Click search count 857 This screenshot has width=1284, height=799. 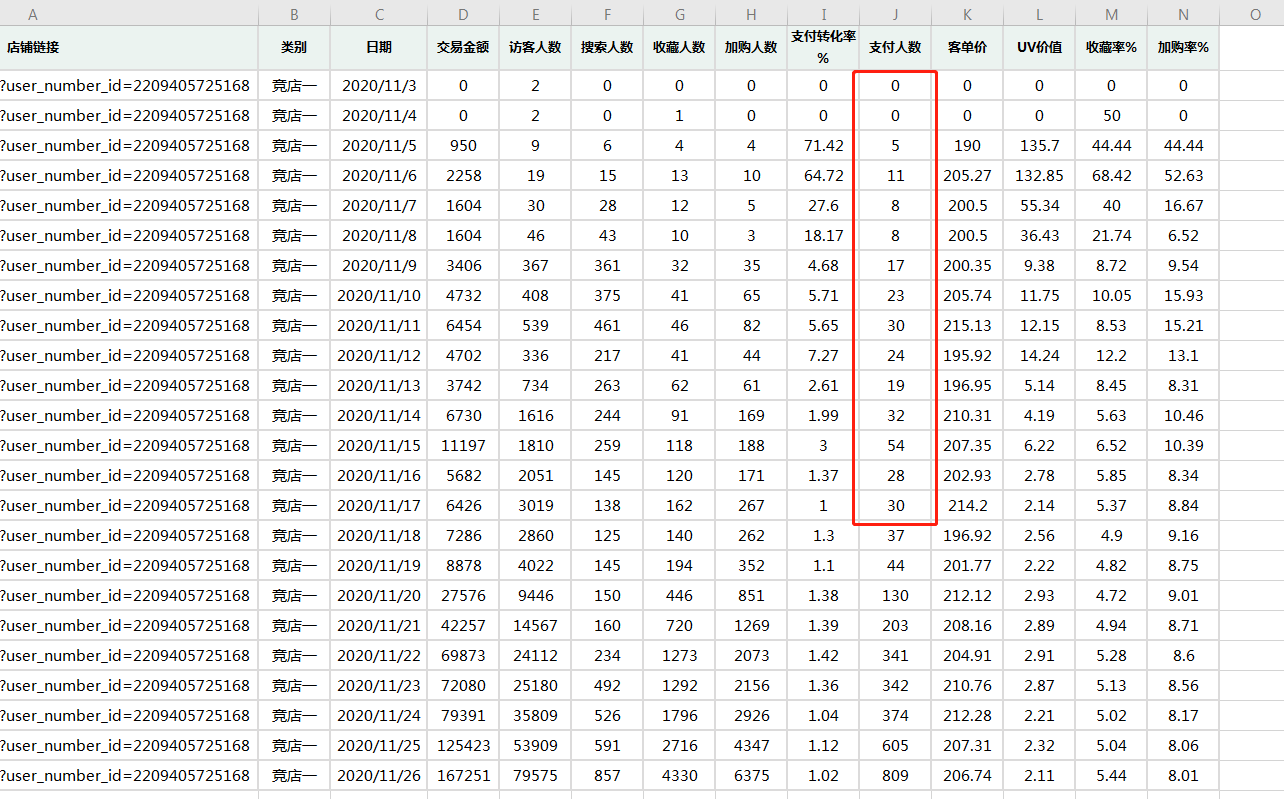pos(607,776)
